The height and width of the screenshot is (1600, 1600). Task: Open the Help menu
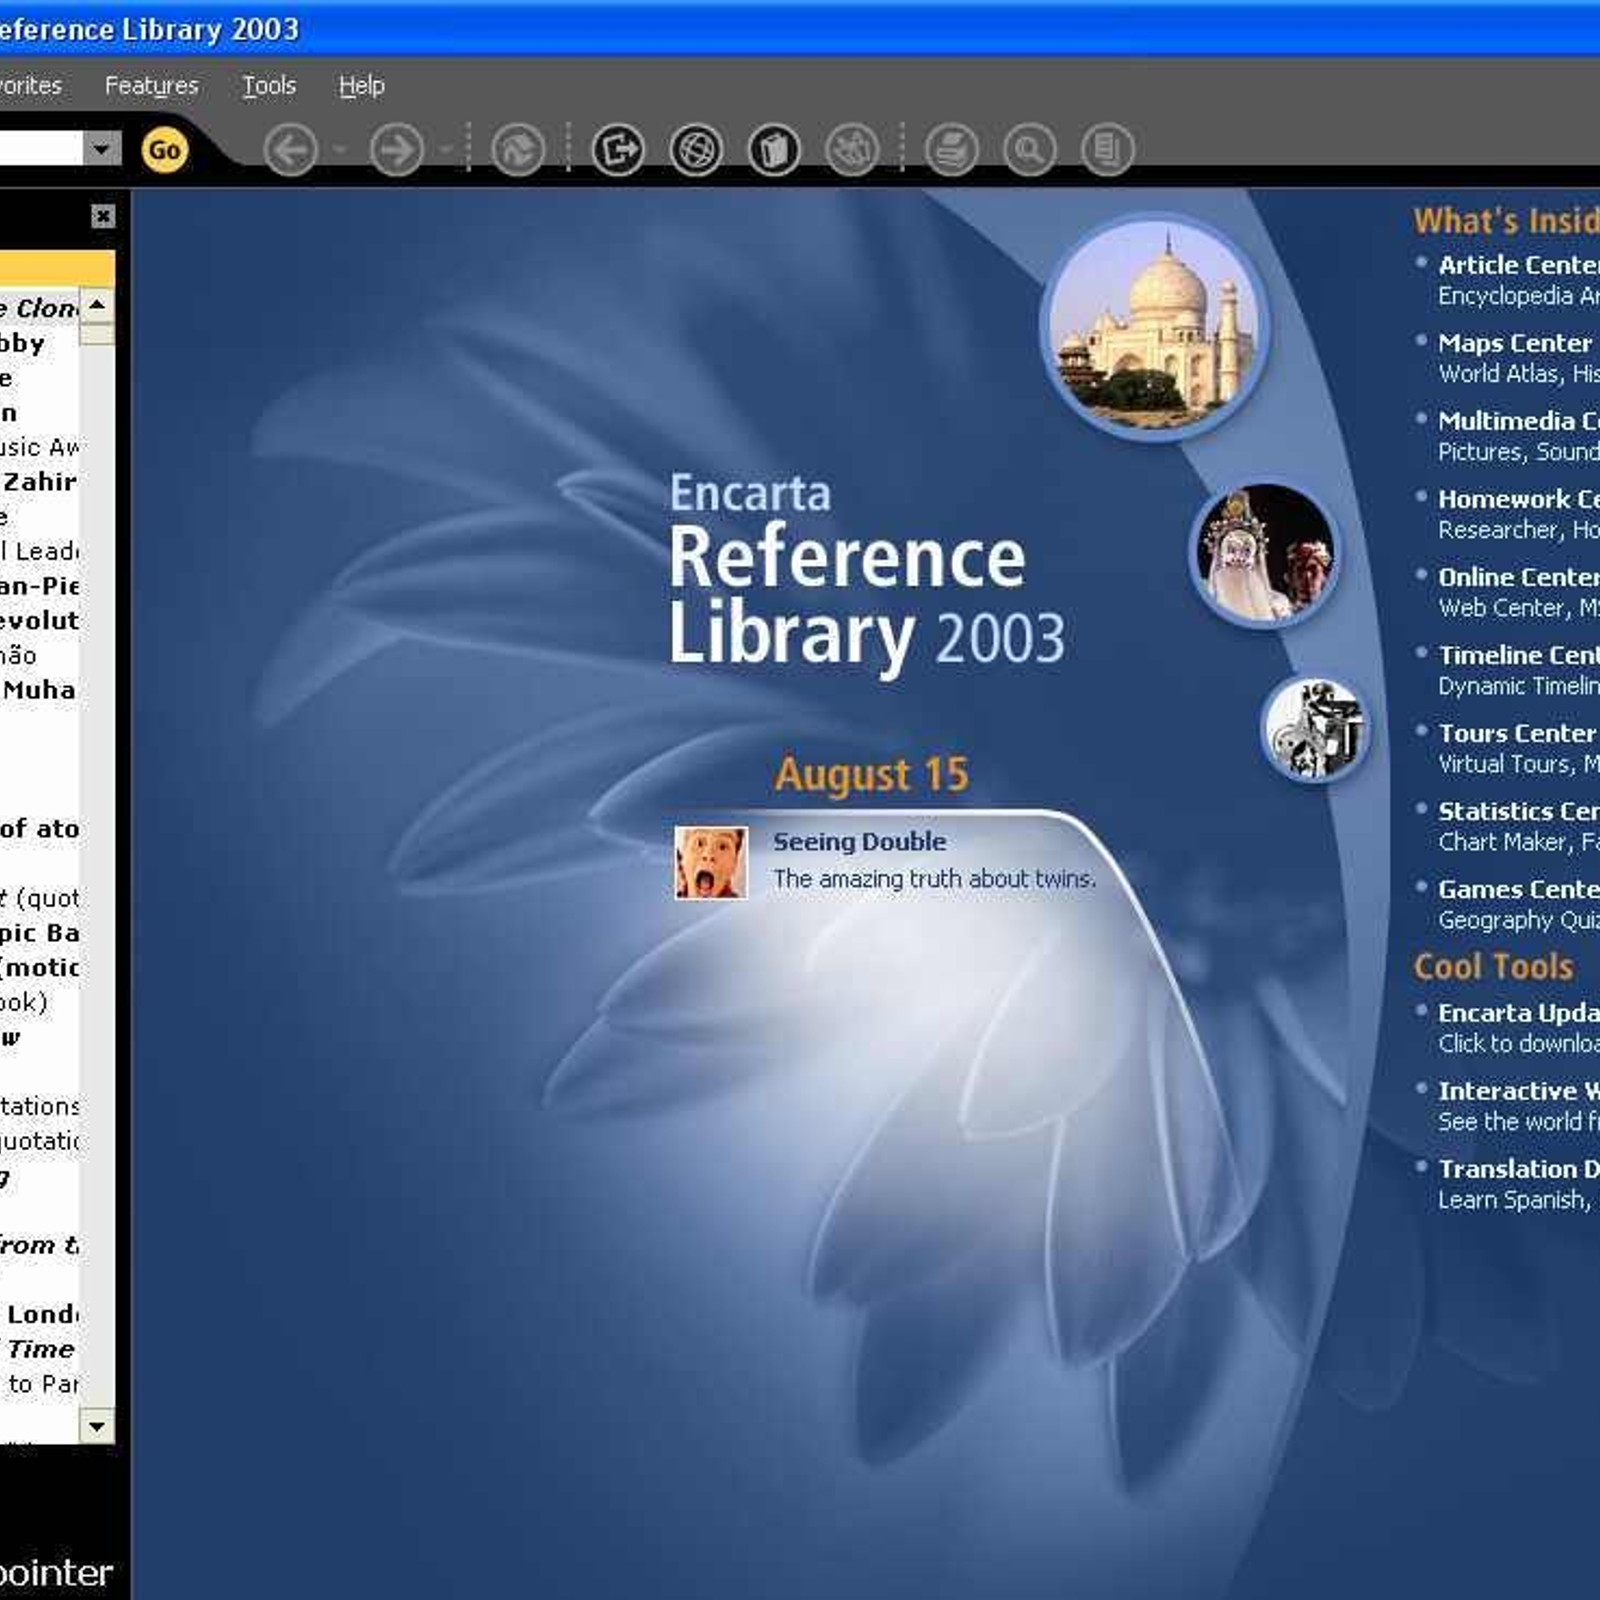(361, 86)
